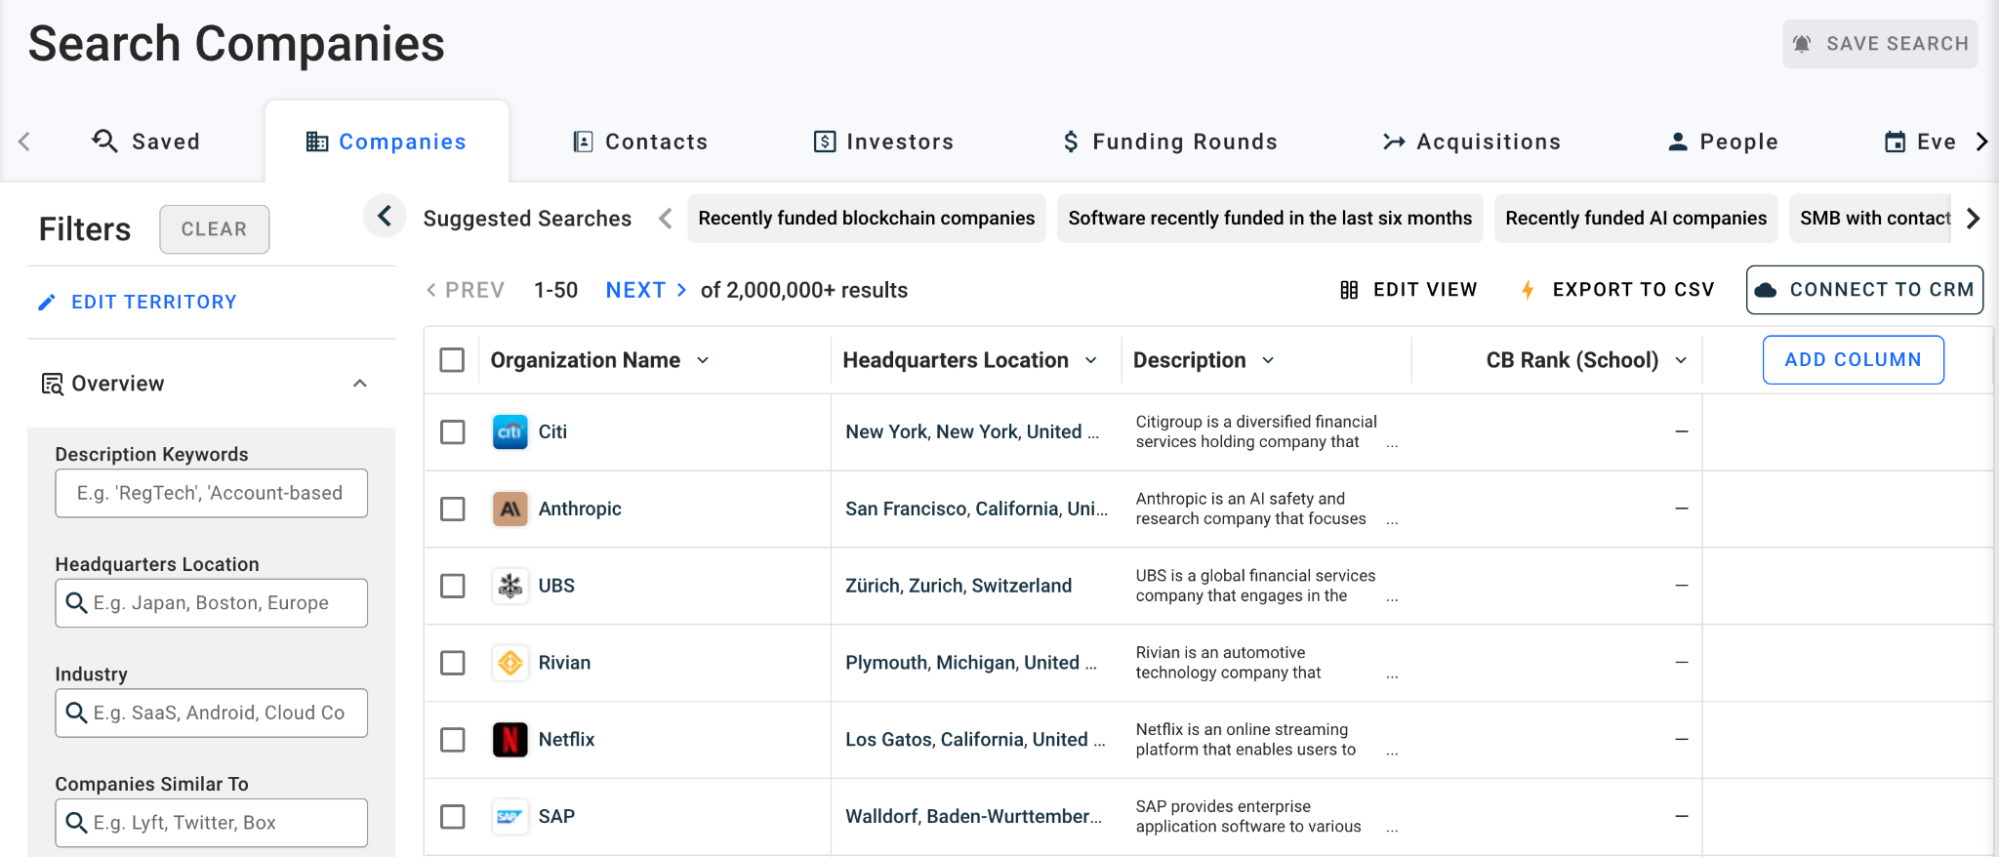
Task: Click the lightning bolt Export icon
Action: point(1528,290)
